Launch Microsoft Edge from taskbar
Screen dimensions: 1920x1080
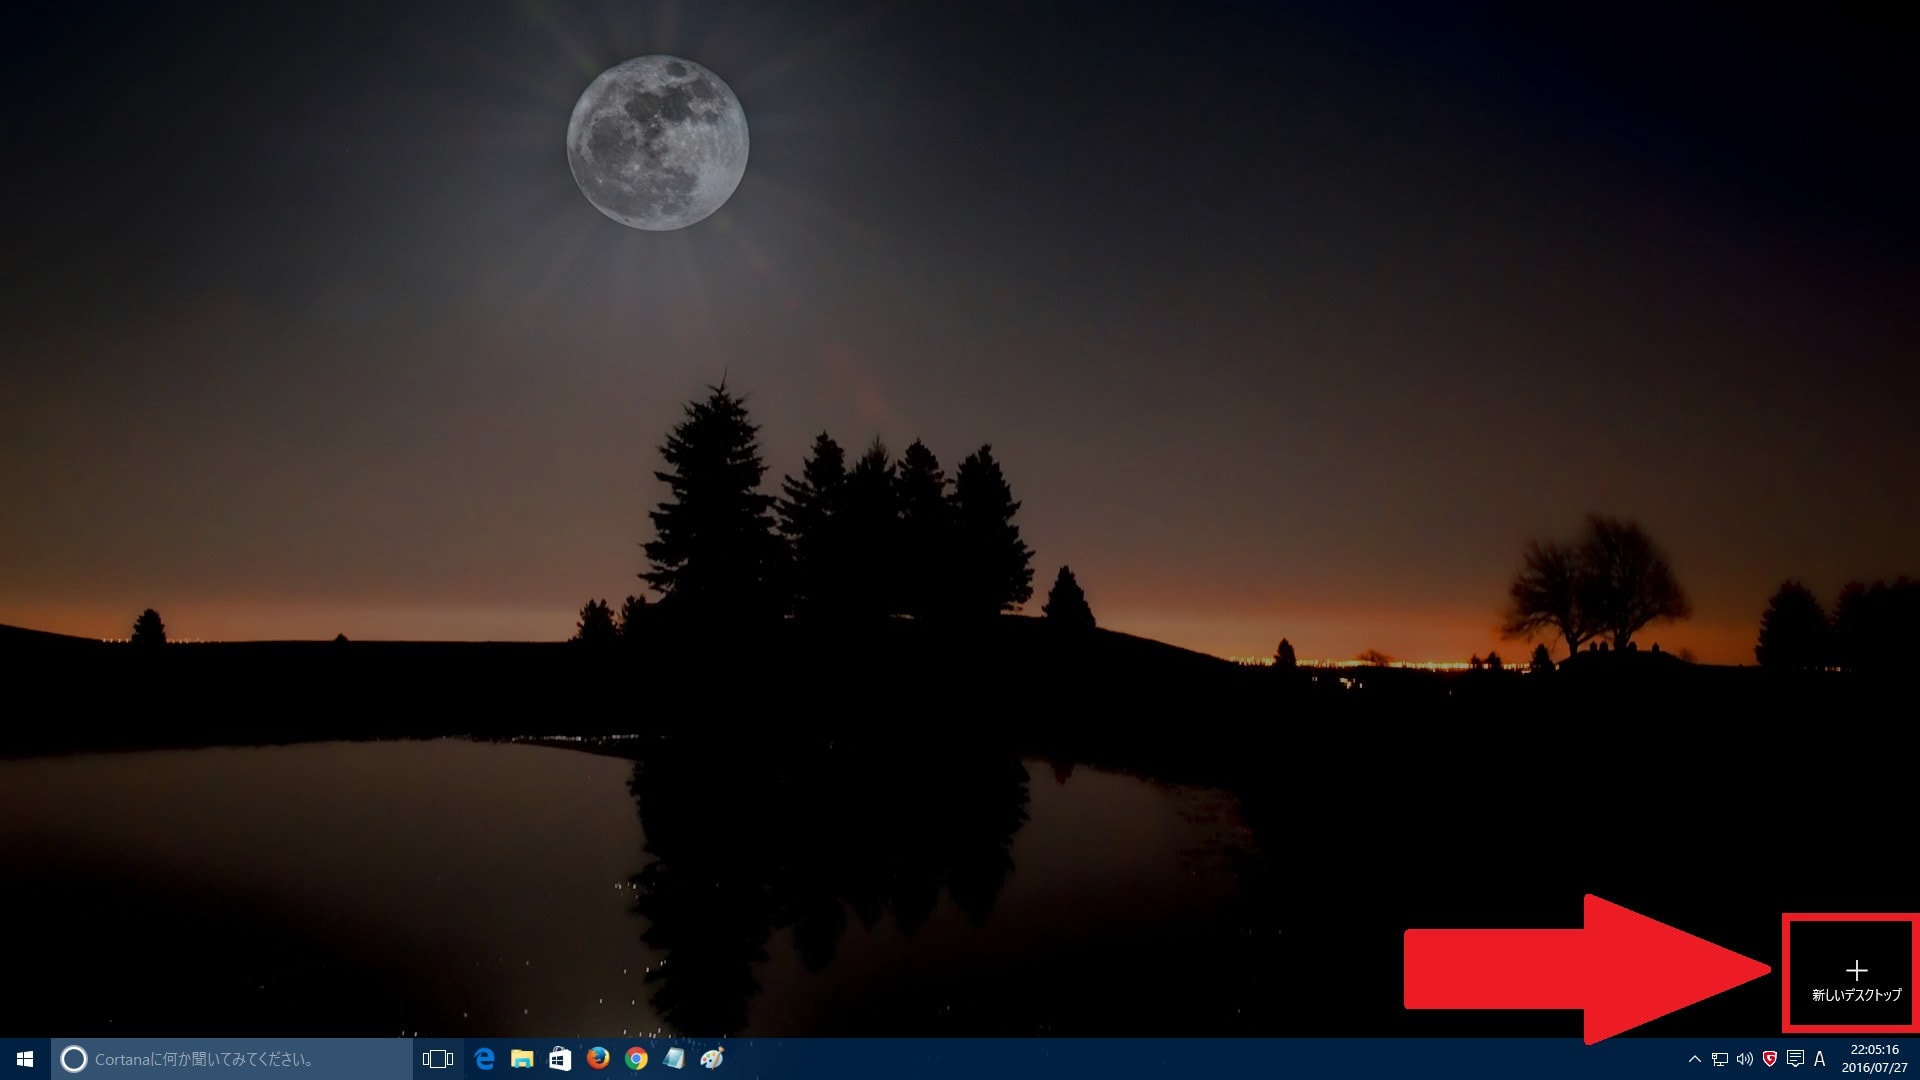pos(485,1059)
